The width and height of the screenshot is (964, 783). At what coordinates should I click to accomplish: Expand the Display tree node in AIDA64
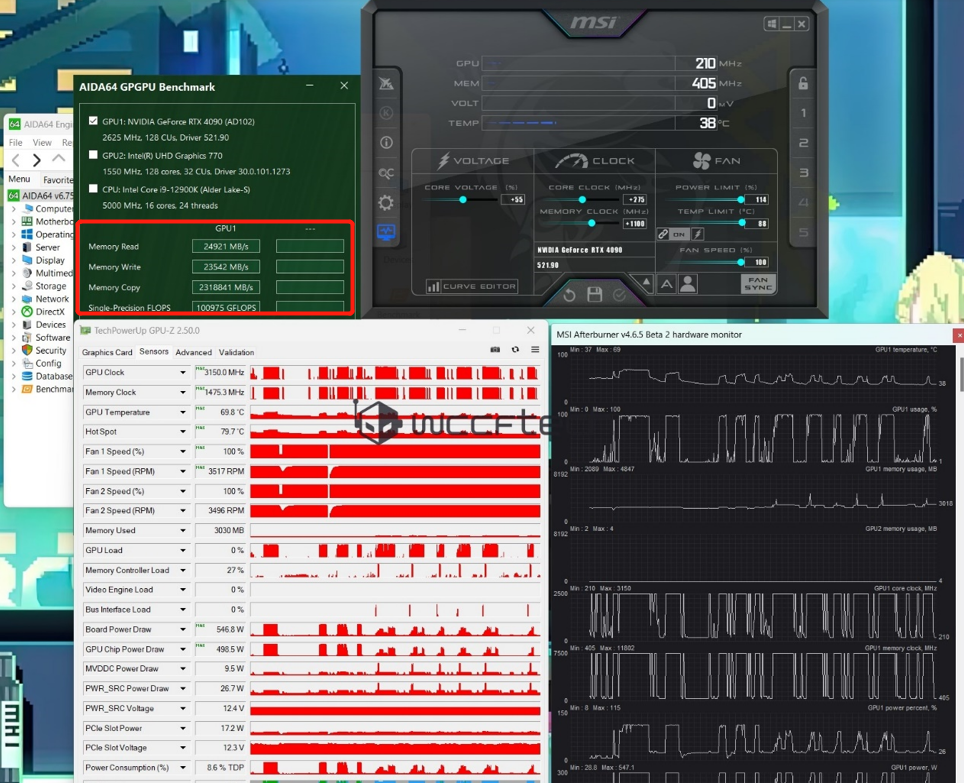[14, 261]
